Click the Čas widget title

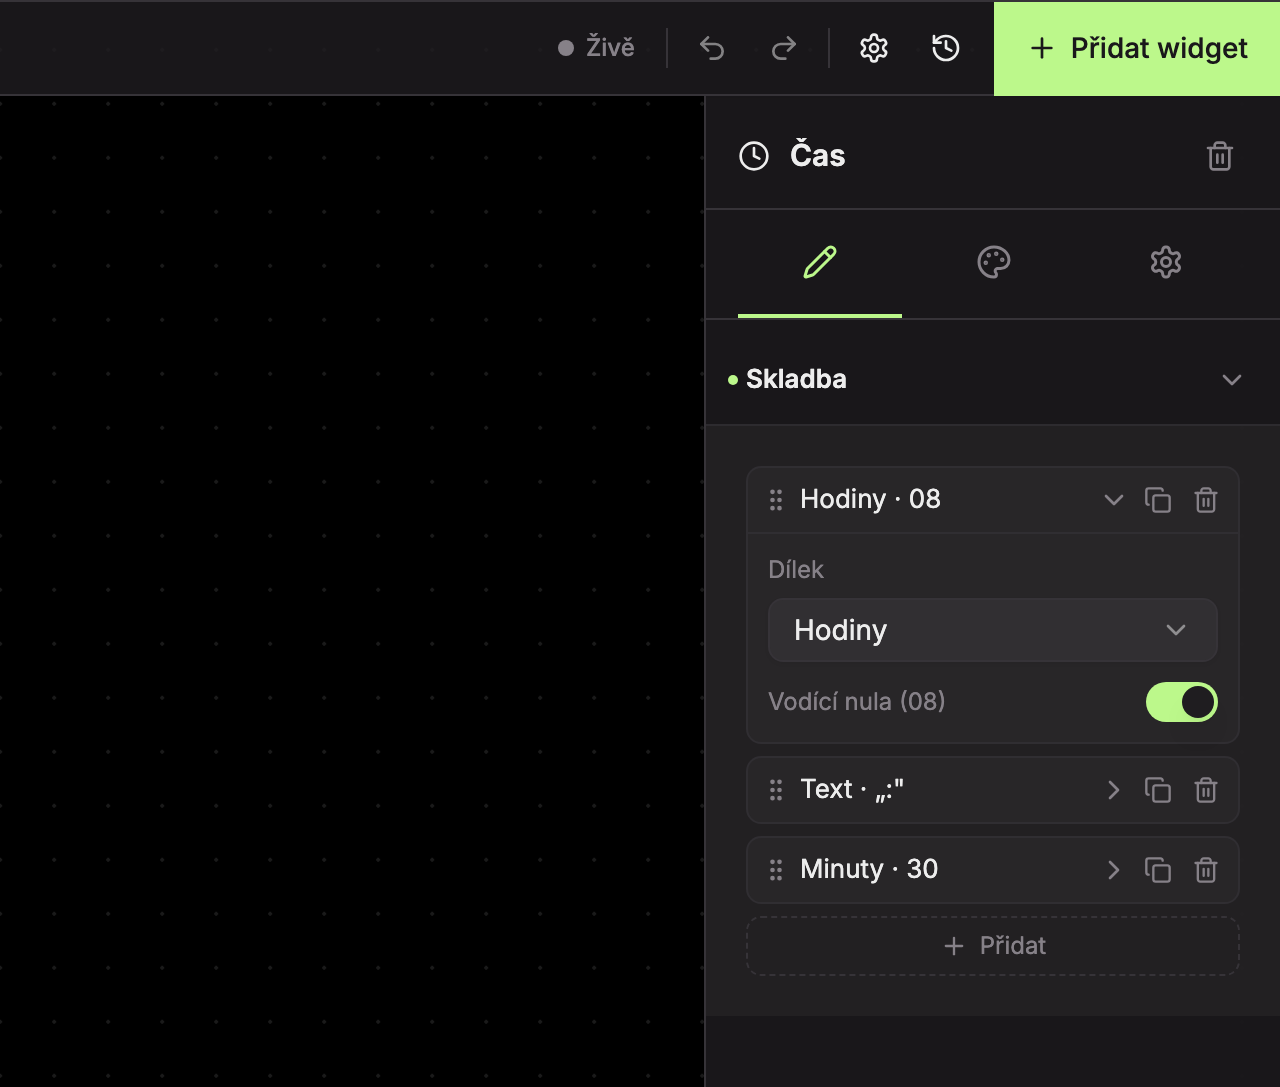(x=818, y=155)
